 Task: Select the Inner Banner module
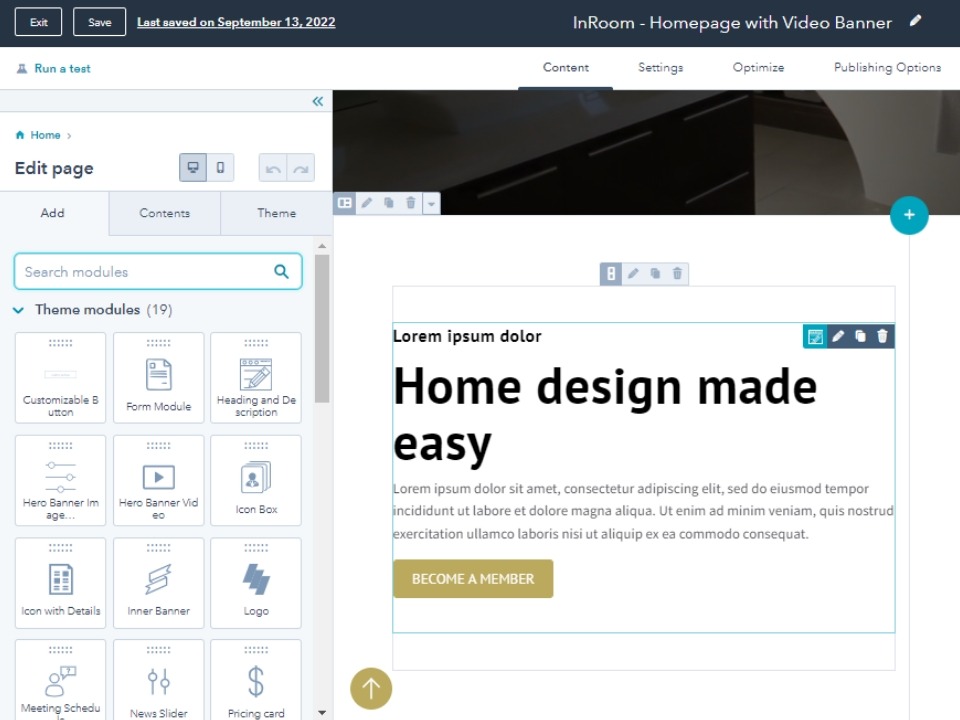pyautogui.click(x=158, y=583)
